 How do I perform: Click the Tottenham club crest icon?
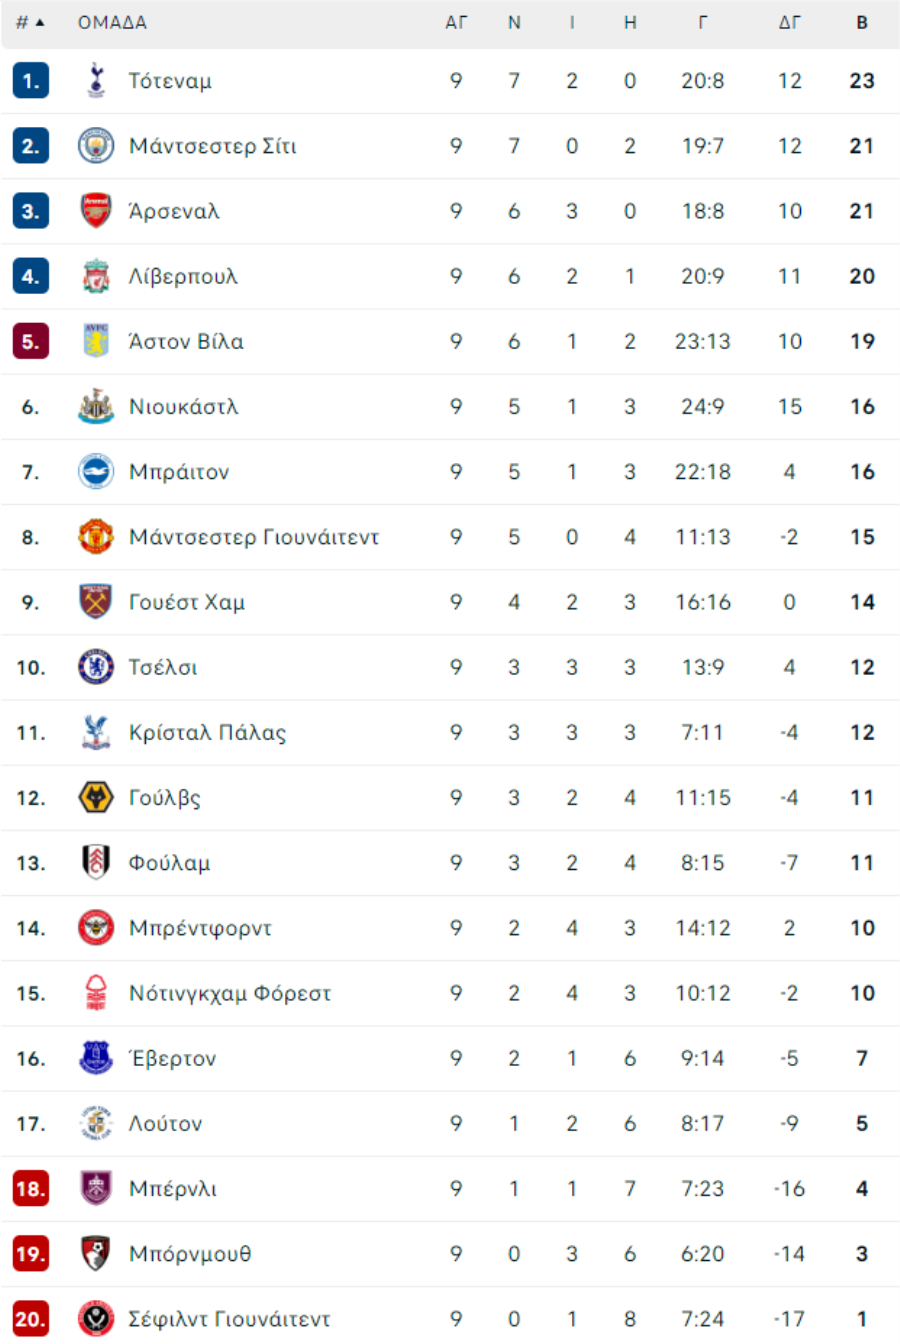coord(96,81)
